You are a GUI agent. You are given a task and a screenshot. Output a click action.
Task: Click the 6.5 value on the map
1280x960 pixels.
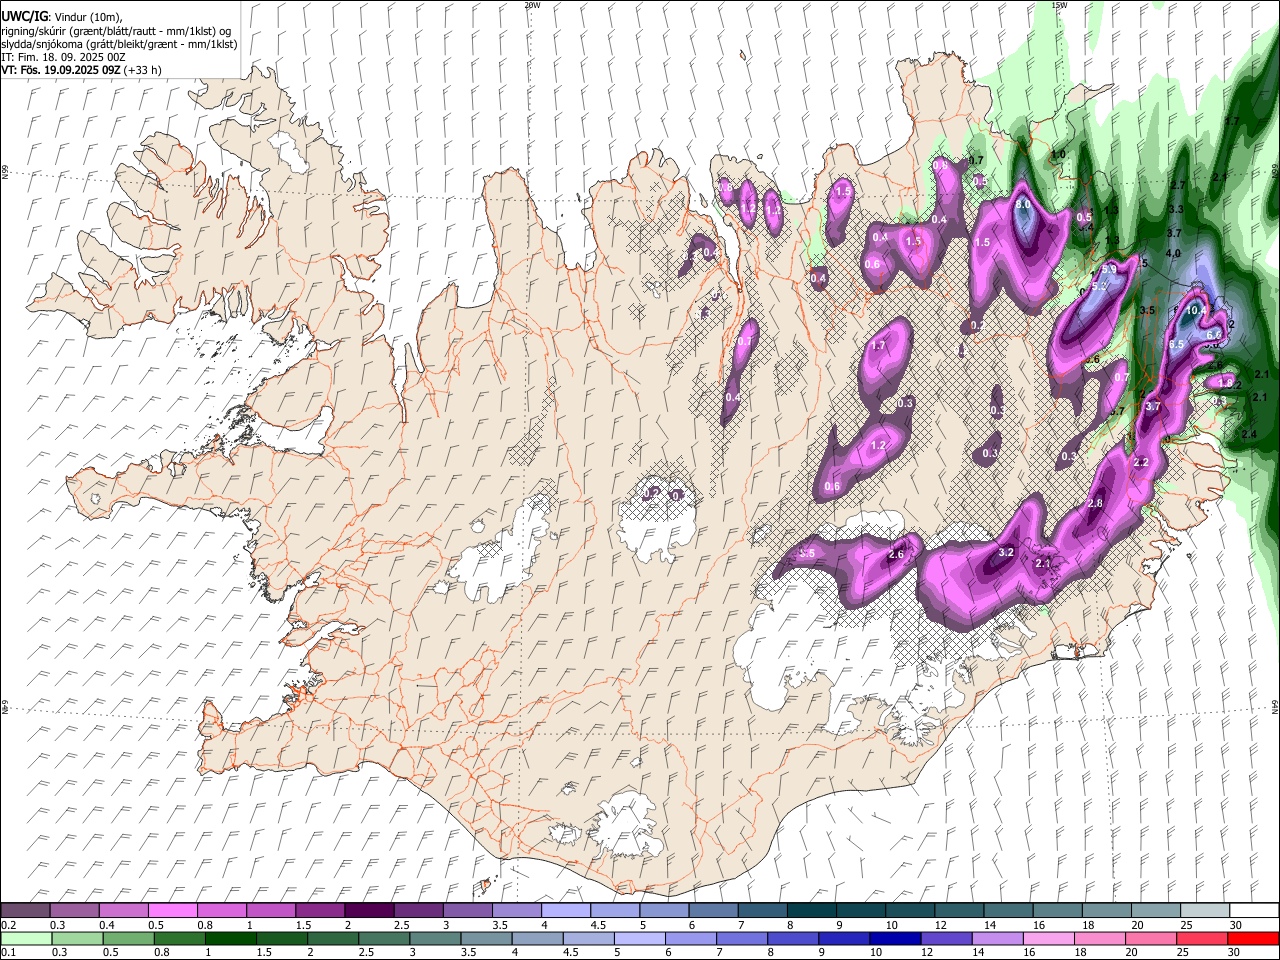coord(1176,344)
